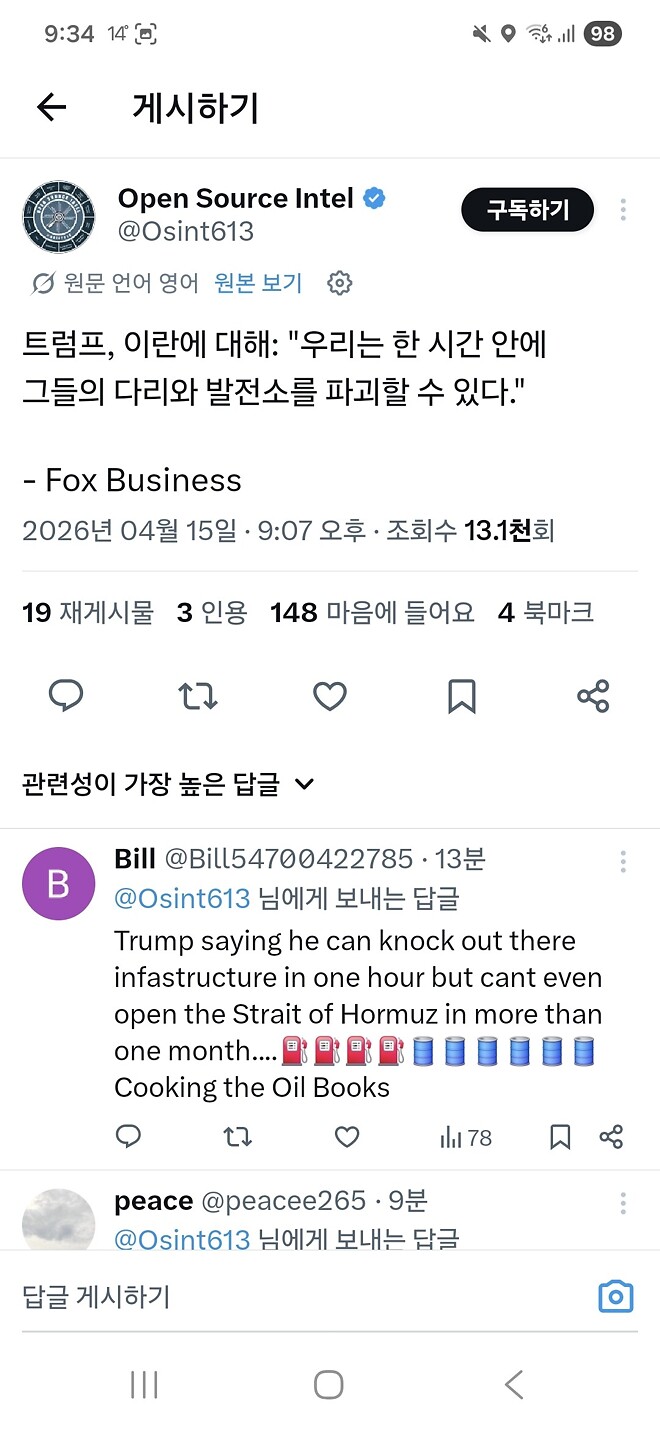Open the three-dot menu on peace's reply

click(623, 1204)
